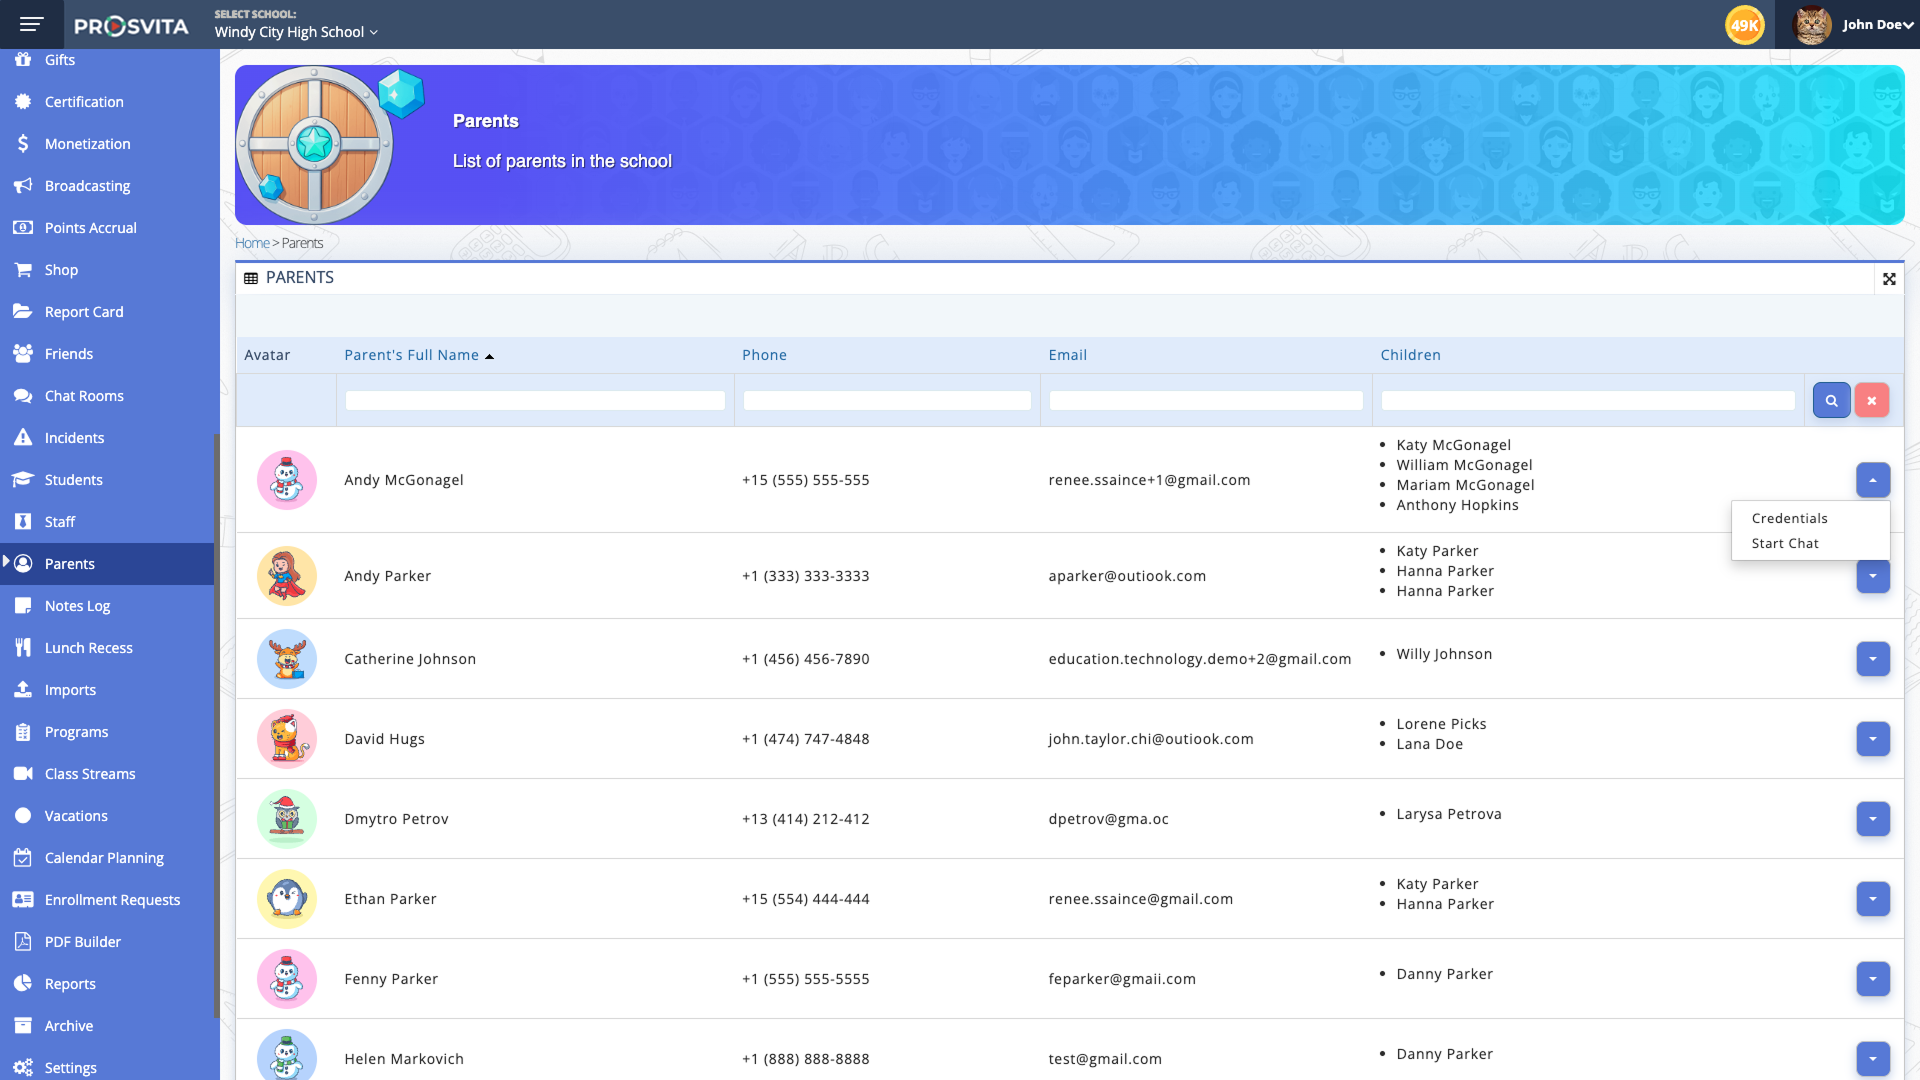Viewport: 1920px width, 1080px height.
Task: Open the Students sidebar menu label
Action: click(x=73, y=480)
